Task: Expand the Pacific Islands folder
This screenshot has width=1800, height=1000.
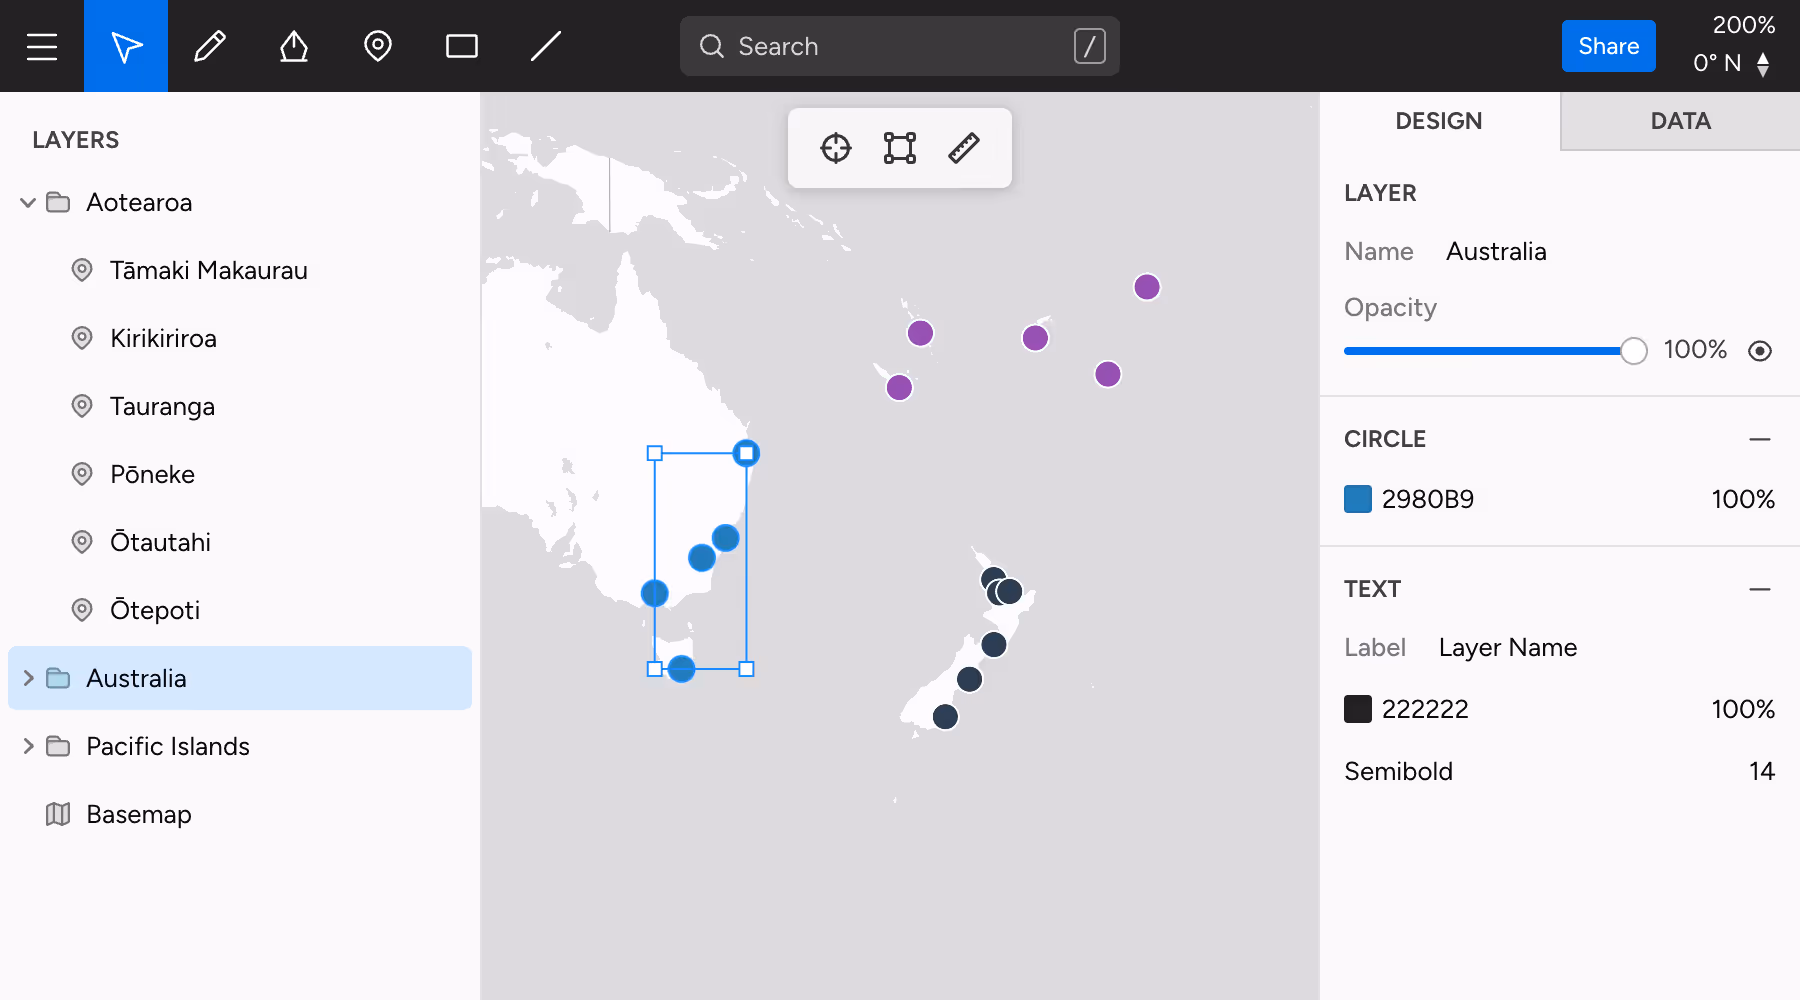Action: click(28, 746)
